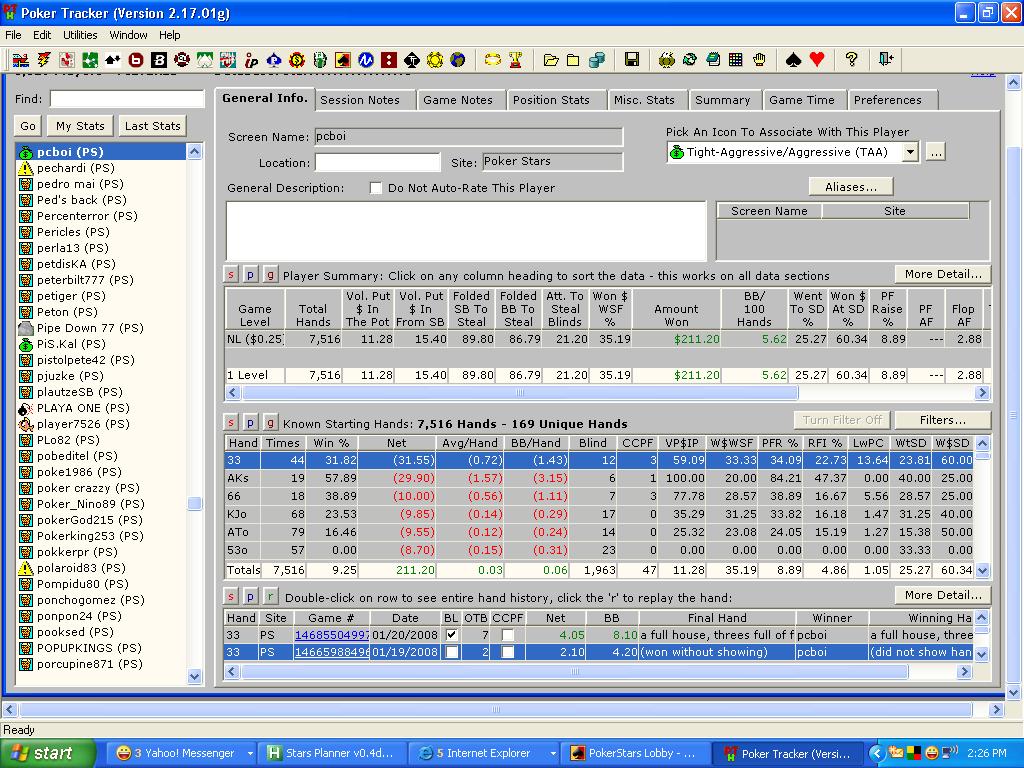Image resolution: width=1024 pixels, height=768 pixels.
Task: Click the black spade toolbar icon
Action: tap(793, 60)
